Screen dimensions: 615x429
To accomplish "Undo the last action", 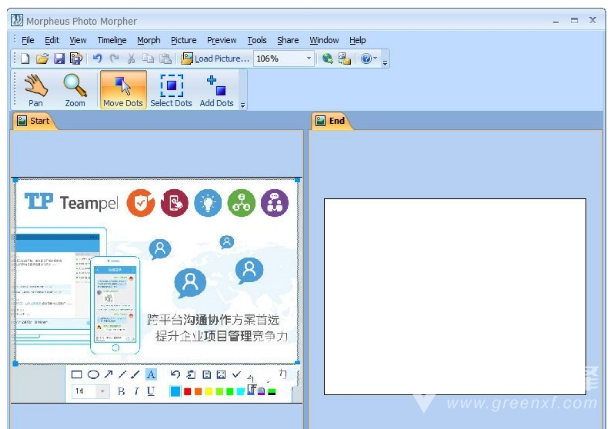I will [x=97, y=59].
